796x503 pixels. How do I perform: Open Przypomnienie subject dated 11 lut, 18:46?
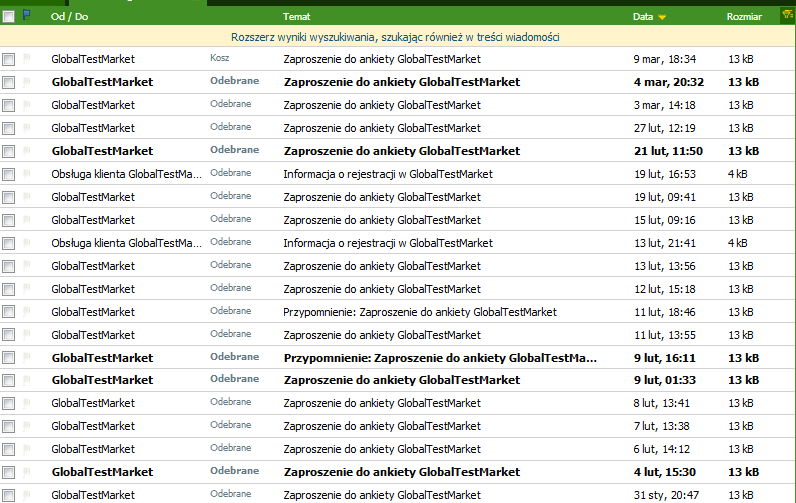420,312
